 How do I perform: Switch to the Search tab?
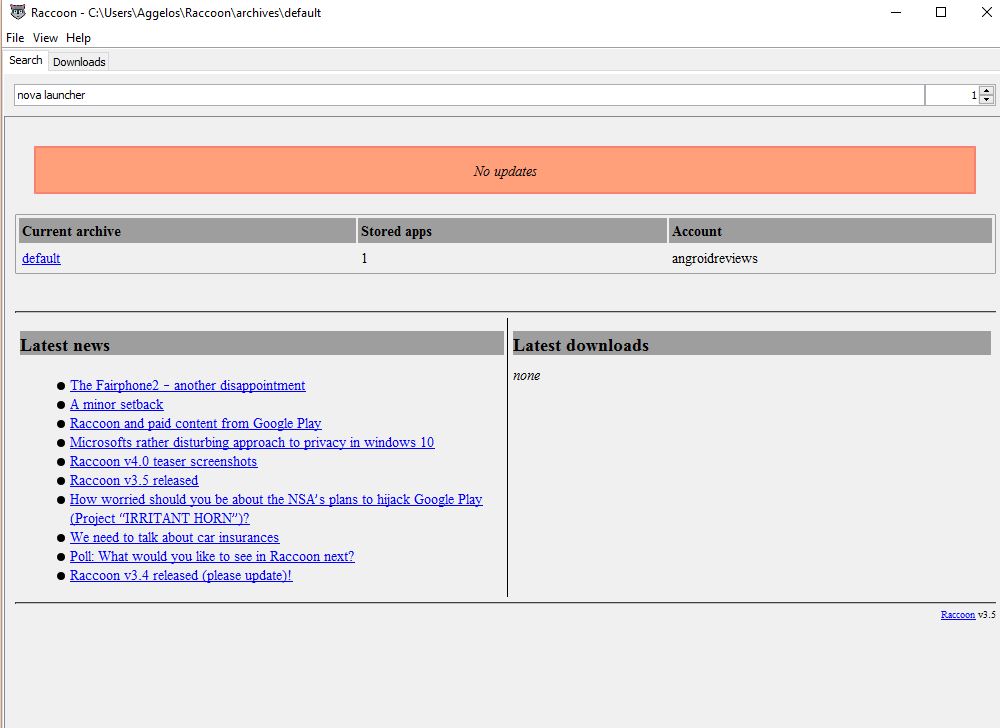26,60
